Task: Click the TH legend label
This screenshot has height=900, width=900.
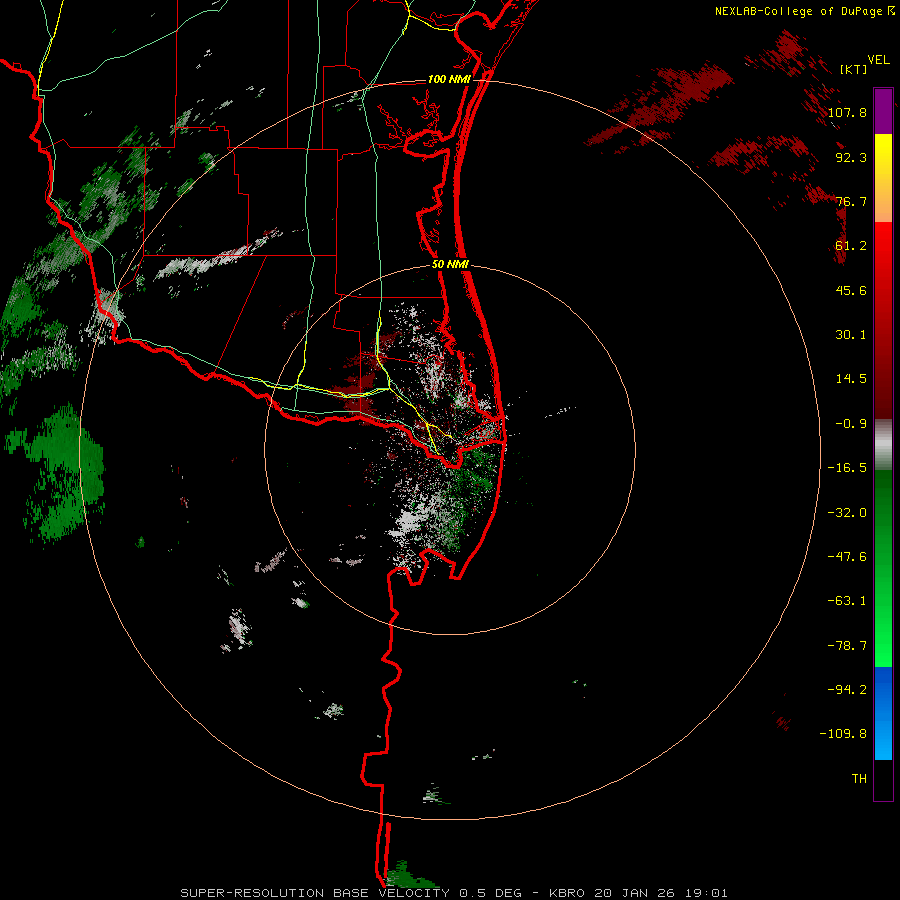Action: (859, 779)
